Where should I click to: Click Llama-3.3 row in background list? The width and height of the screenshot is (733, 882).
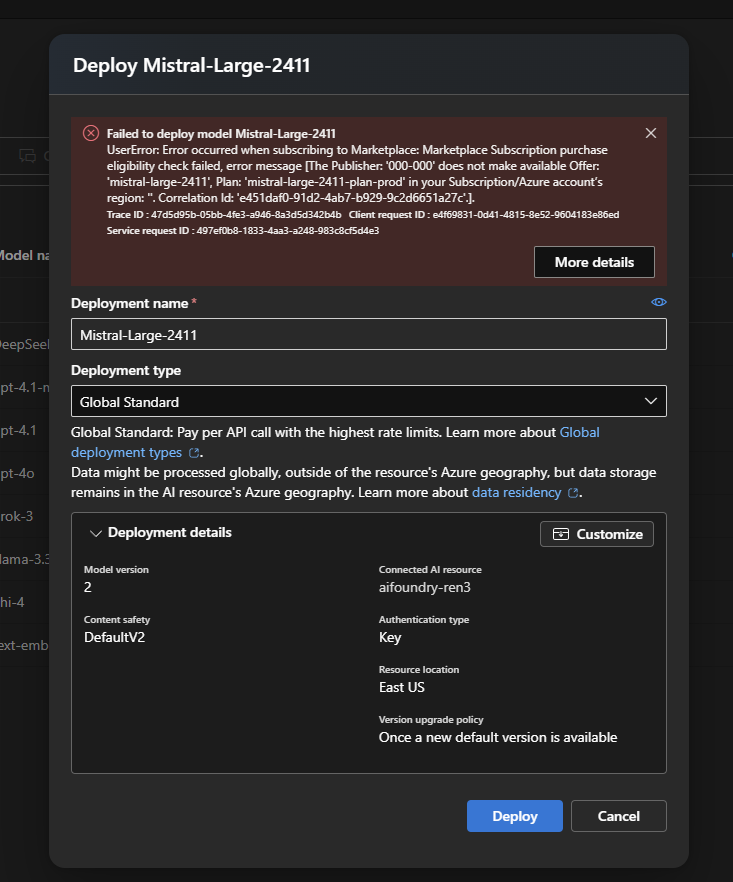click(25, 560)
